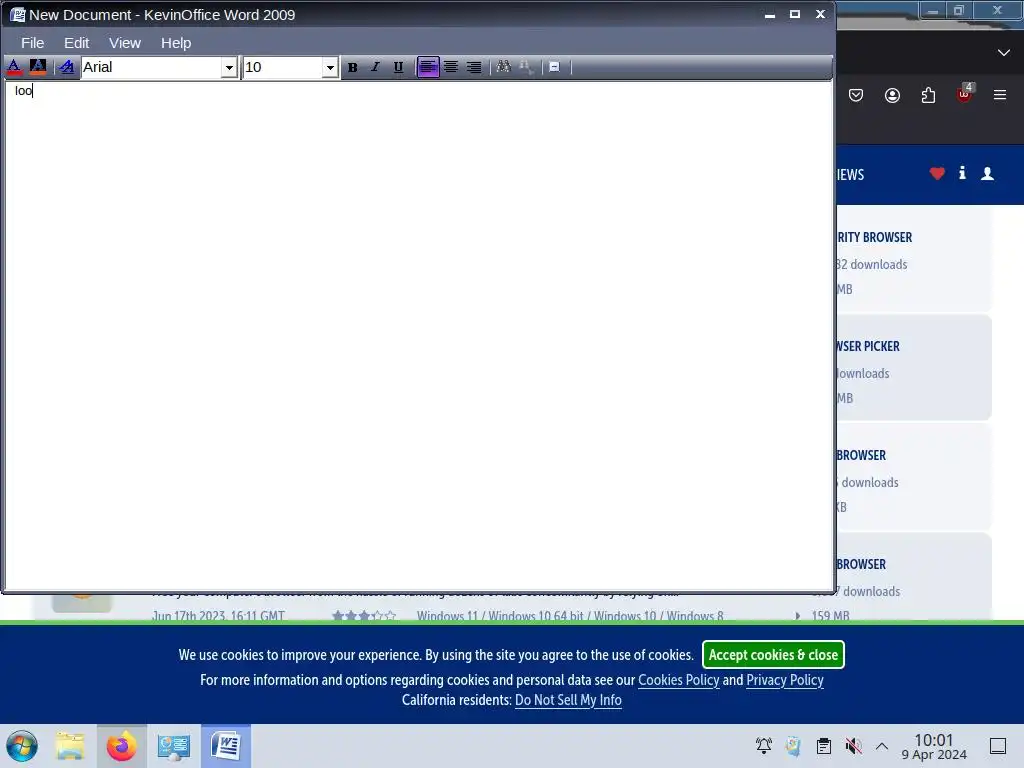
Task: Accept cookies and close the banner
Action: (x=773, y=655)
